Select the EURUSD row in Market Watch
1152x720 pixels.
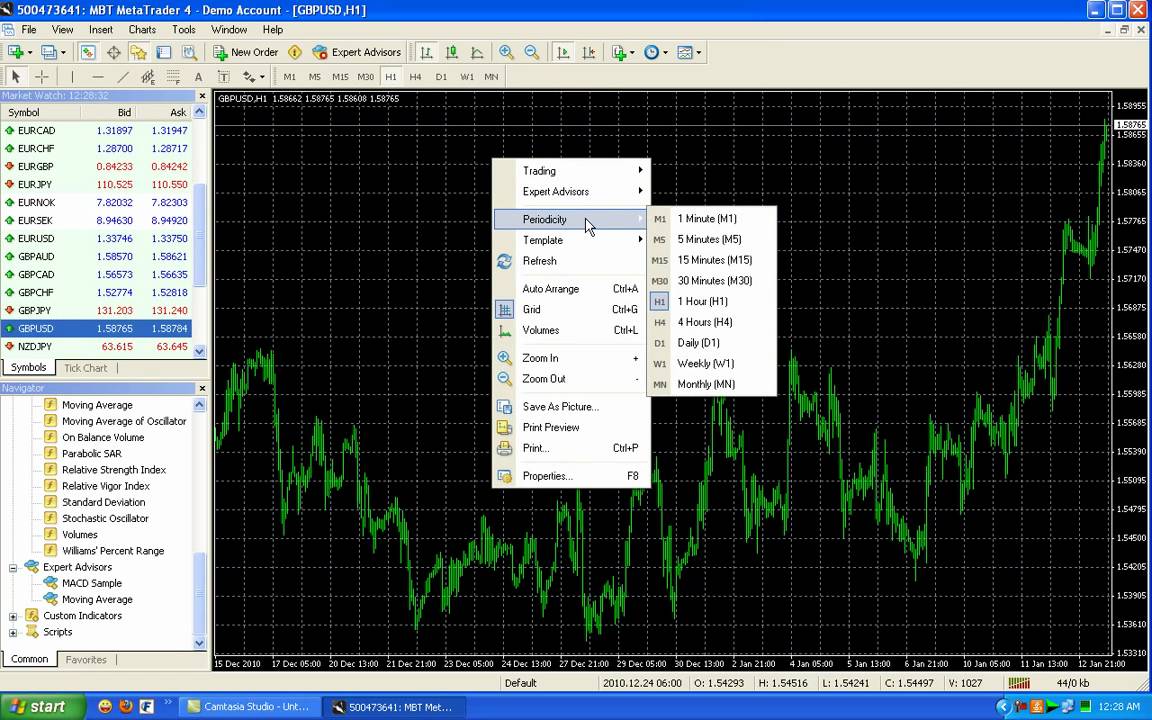point(96,239)
